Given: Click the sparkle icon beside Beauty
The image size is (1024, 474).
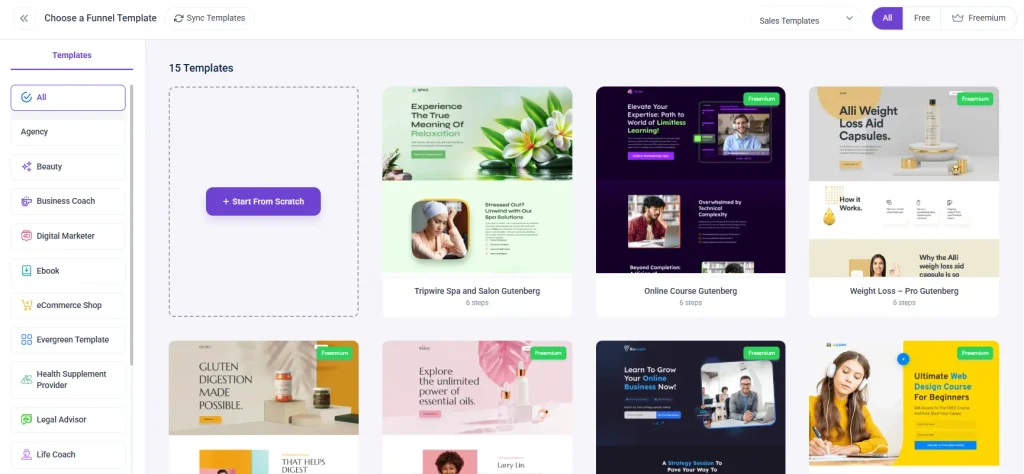Looking at the screenshot, I should pos(26,166).
